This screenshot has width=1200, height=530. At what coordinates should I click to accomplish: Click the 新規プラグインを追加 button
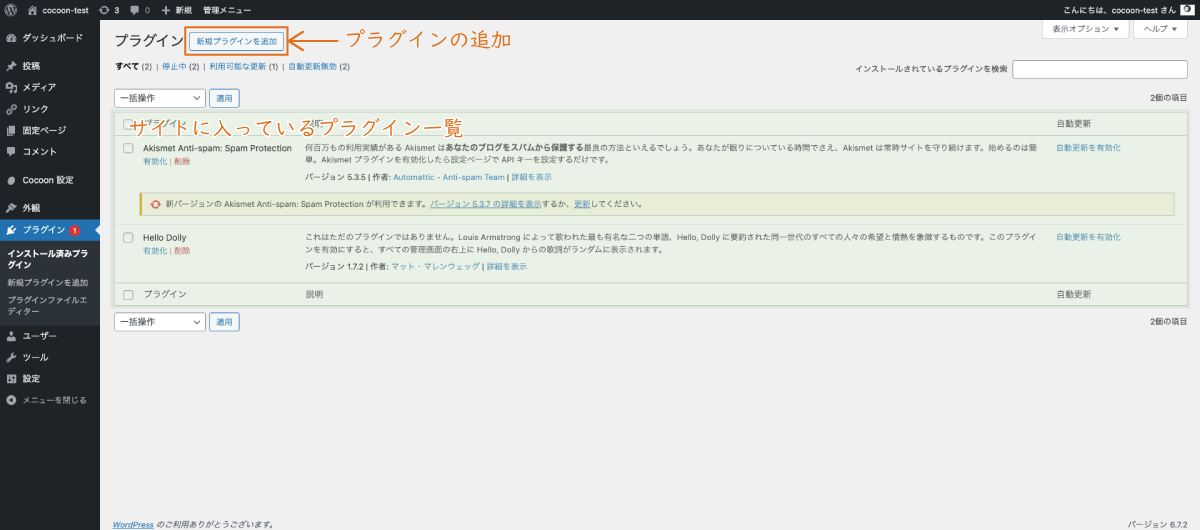(238, 41)
